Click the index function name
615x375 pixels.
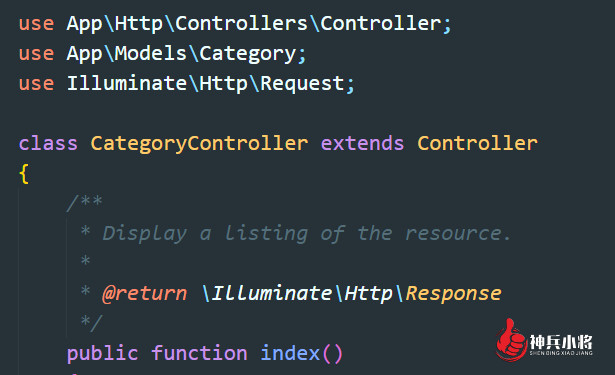pyautogui.click(x=290, y=353)
